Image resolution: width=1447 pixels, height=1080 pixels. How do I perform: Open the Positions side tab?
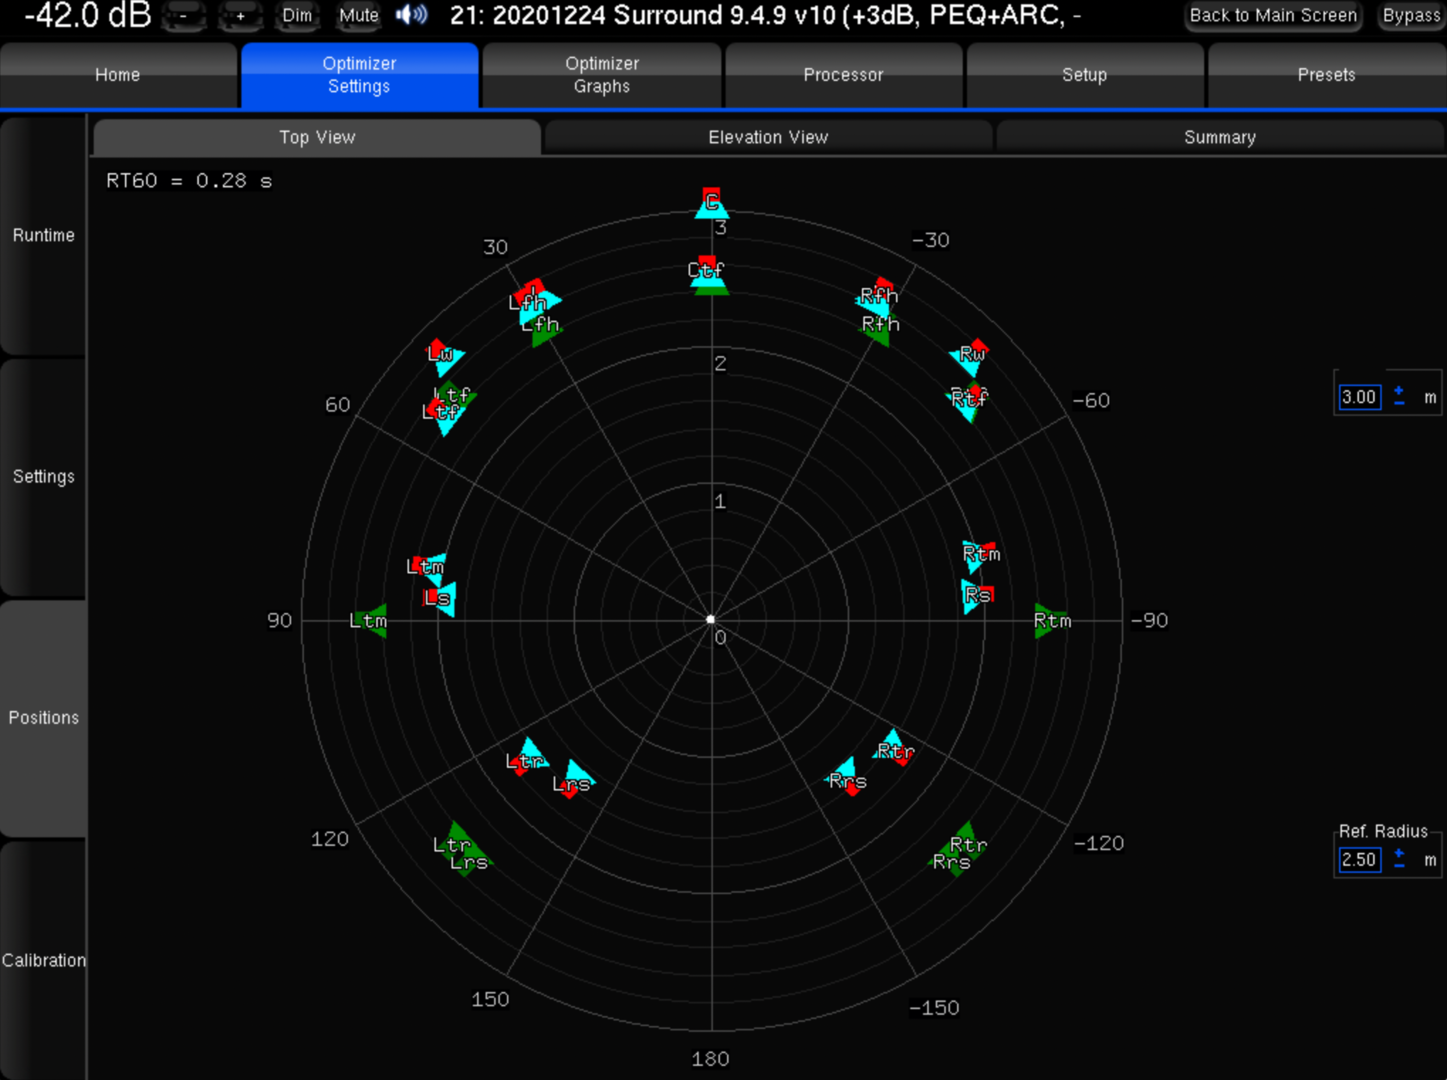tap(43, 718)
